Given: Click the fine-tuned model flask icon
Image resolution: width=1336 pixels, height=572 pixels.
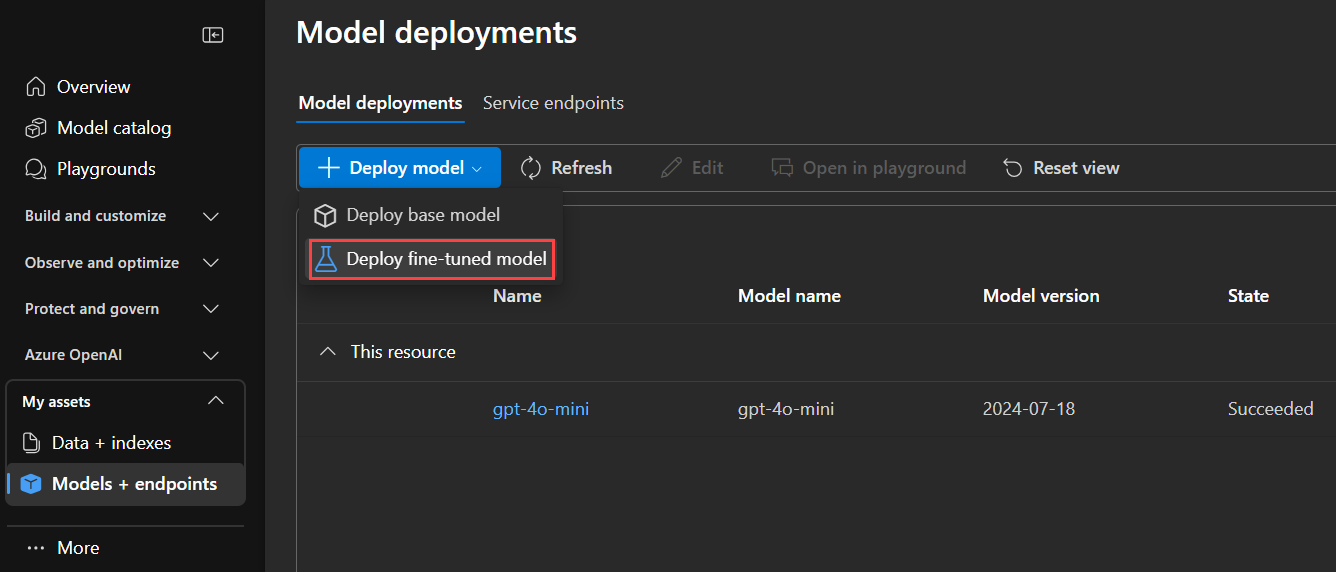Looking at the screenshot, I should click(326, 259).
